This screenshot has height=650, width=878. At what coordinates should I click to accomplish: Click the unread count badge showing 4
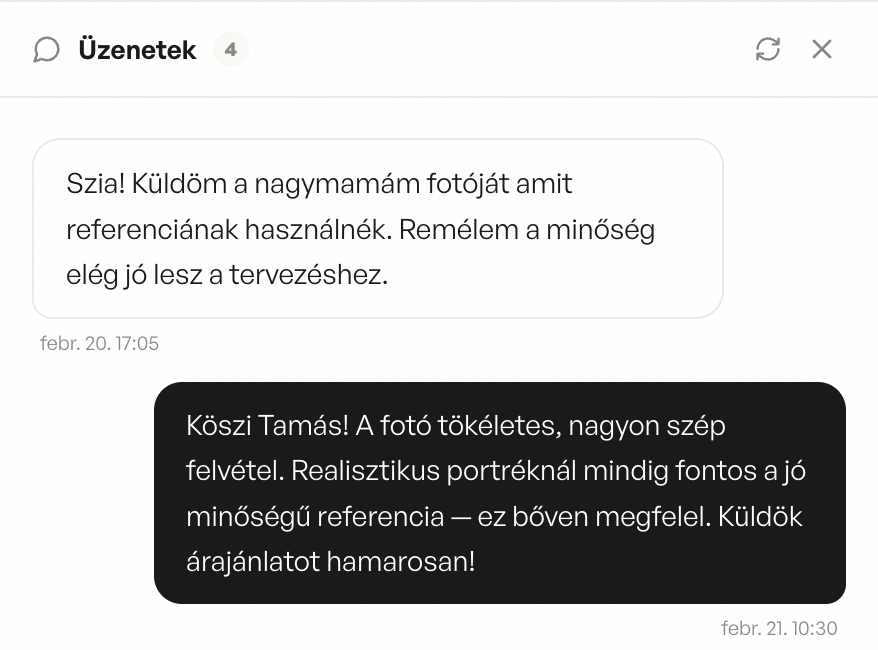[x=231, y=49]
